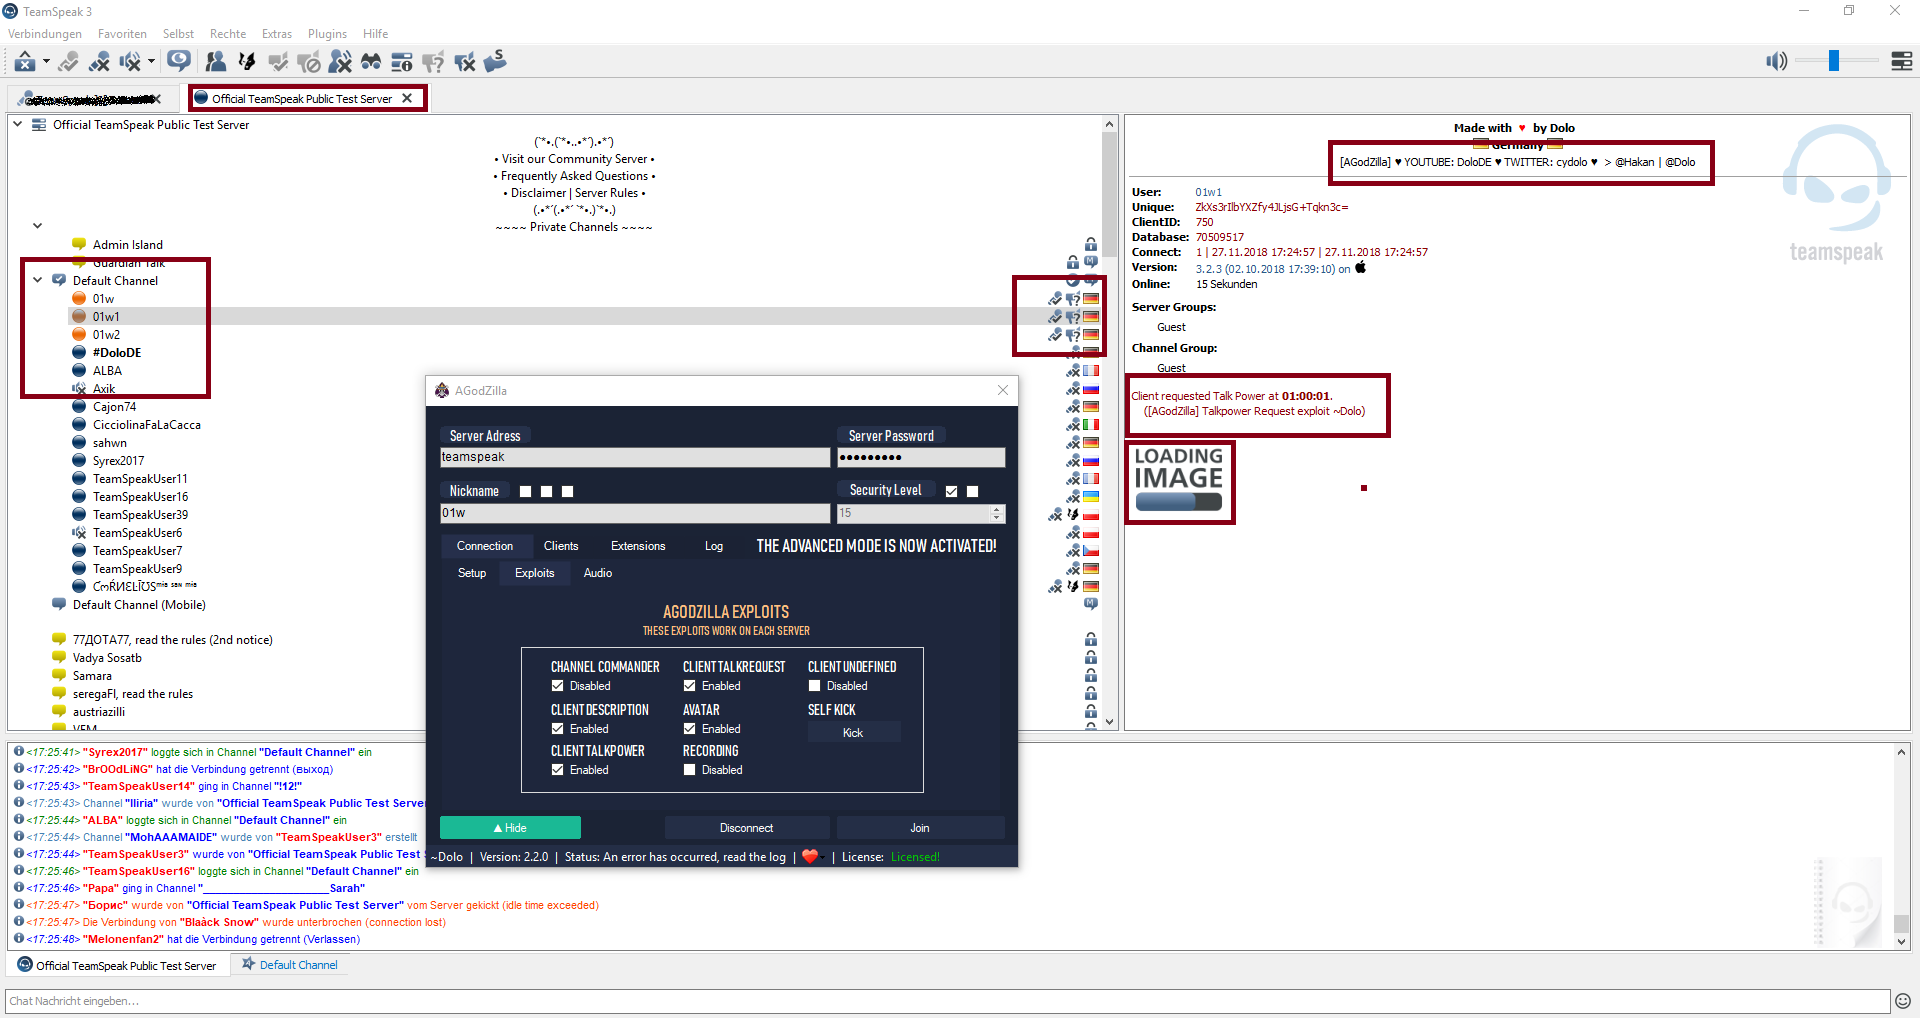The height and width of the screenshot is (1018, 1920).
Task: Open the Visit our Community Server link
Action: point(574,159)
